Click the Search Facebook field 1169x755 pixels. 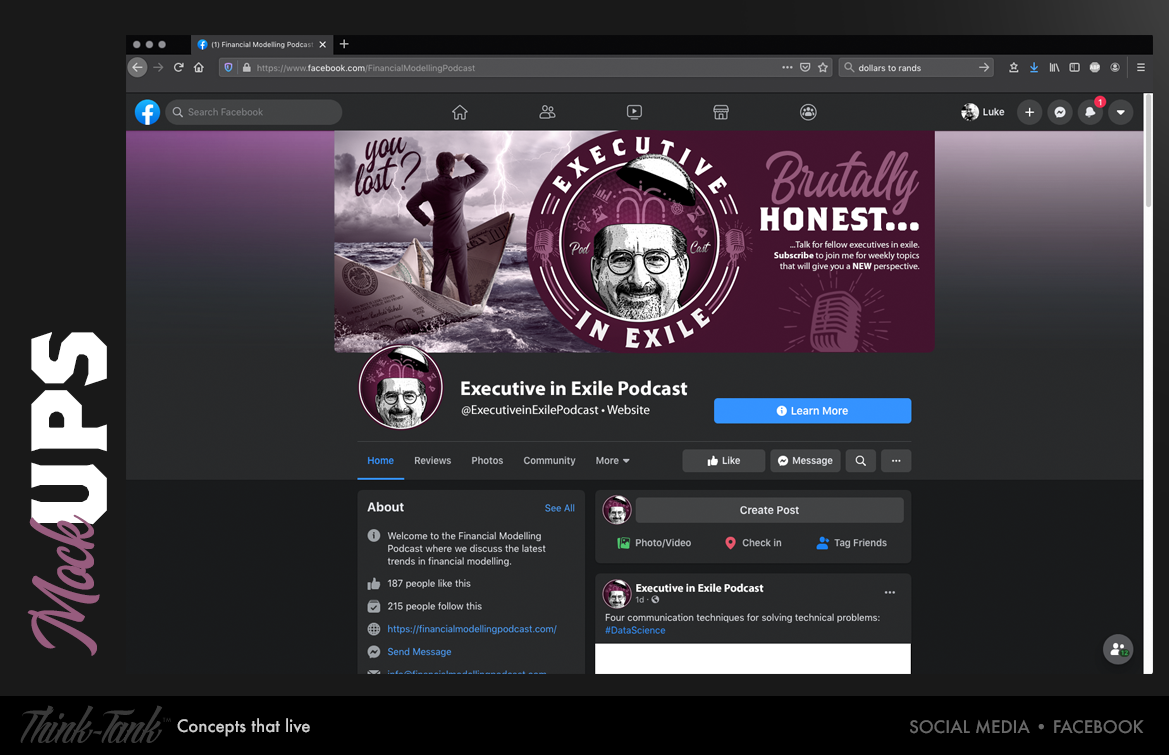pos(253,113)
